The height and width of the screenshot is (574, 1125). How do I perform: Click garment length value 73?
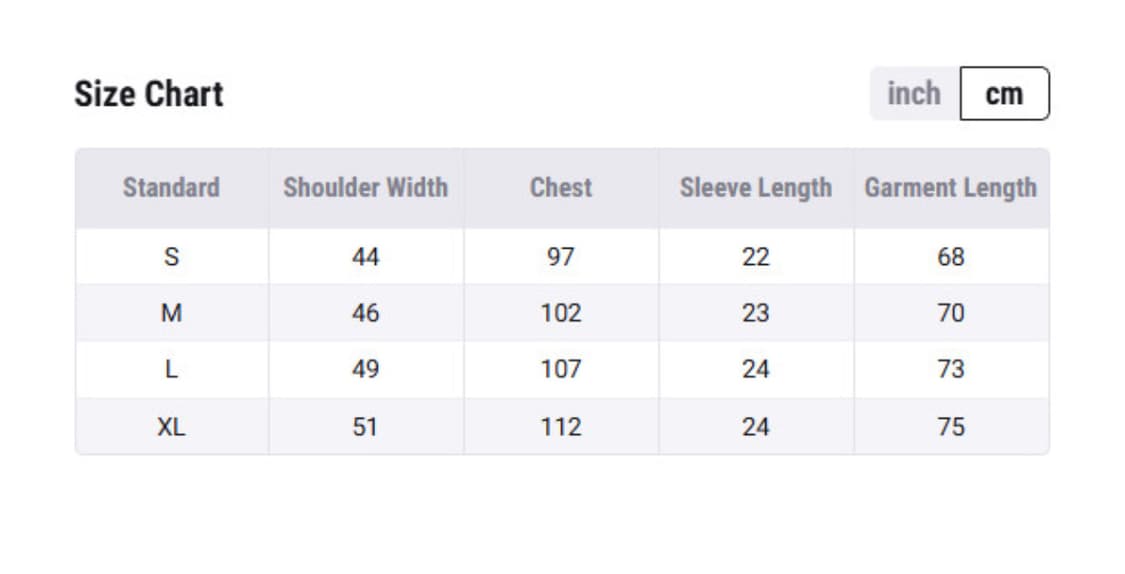950,369
